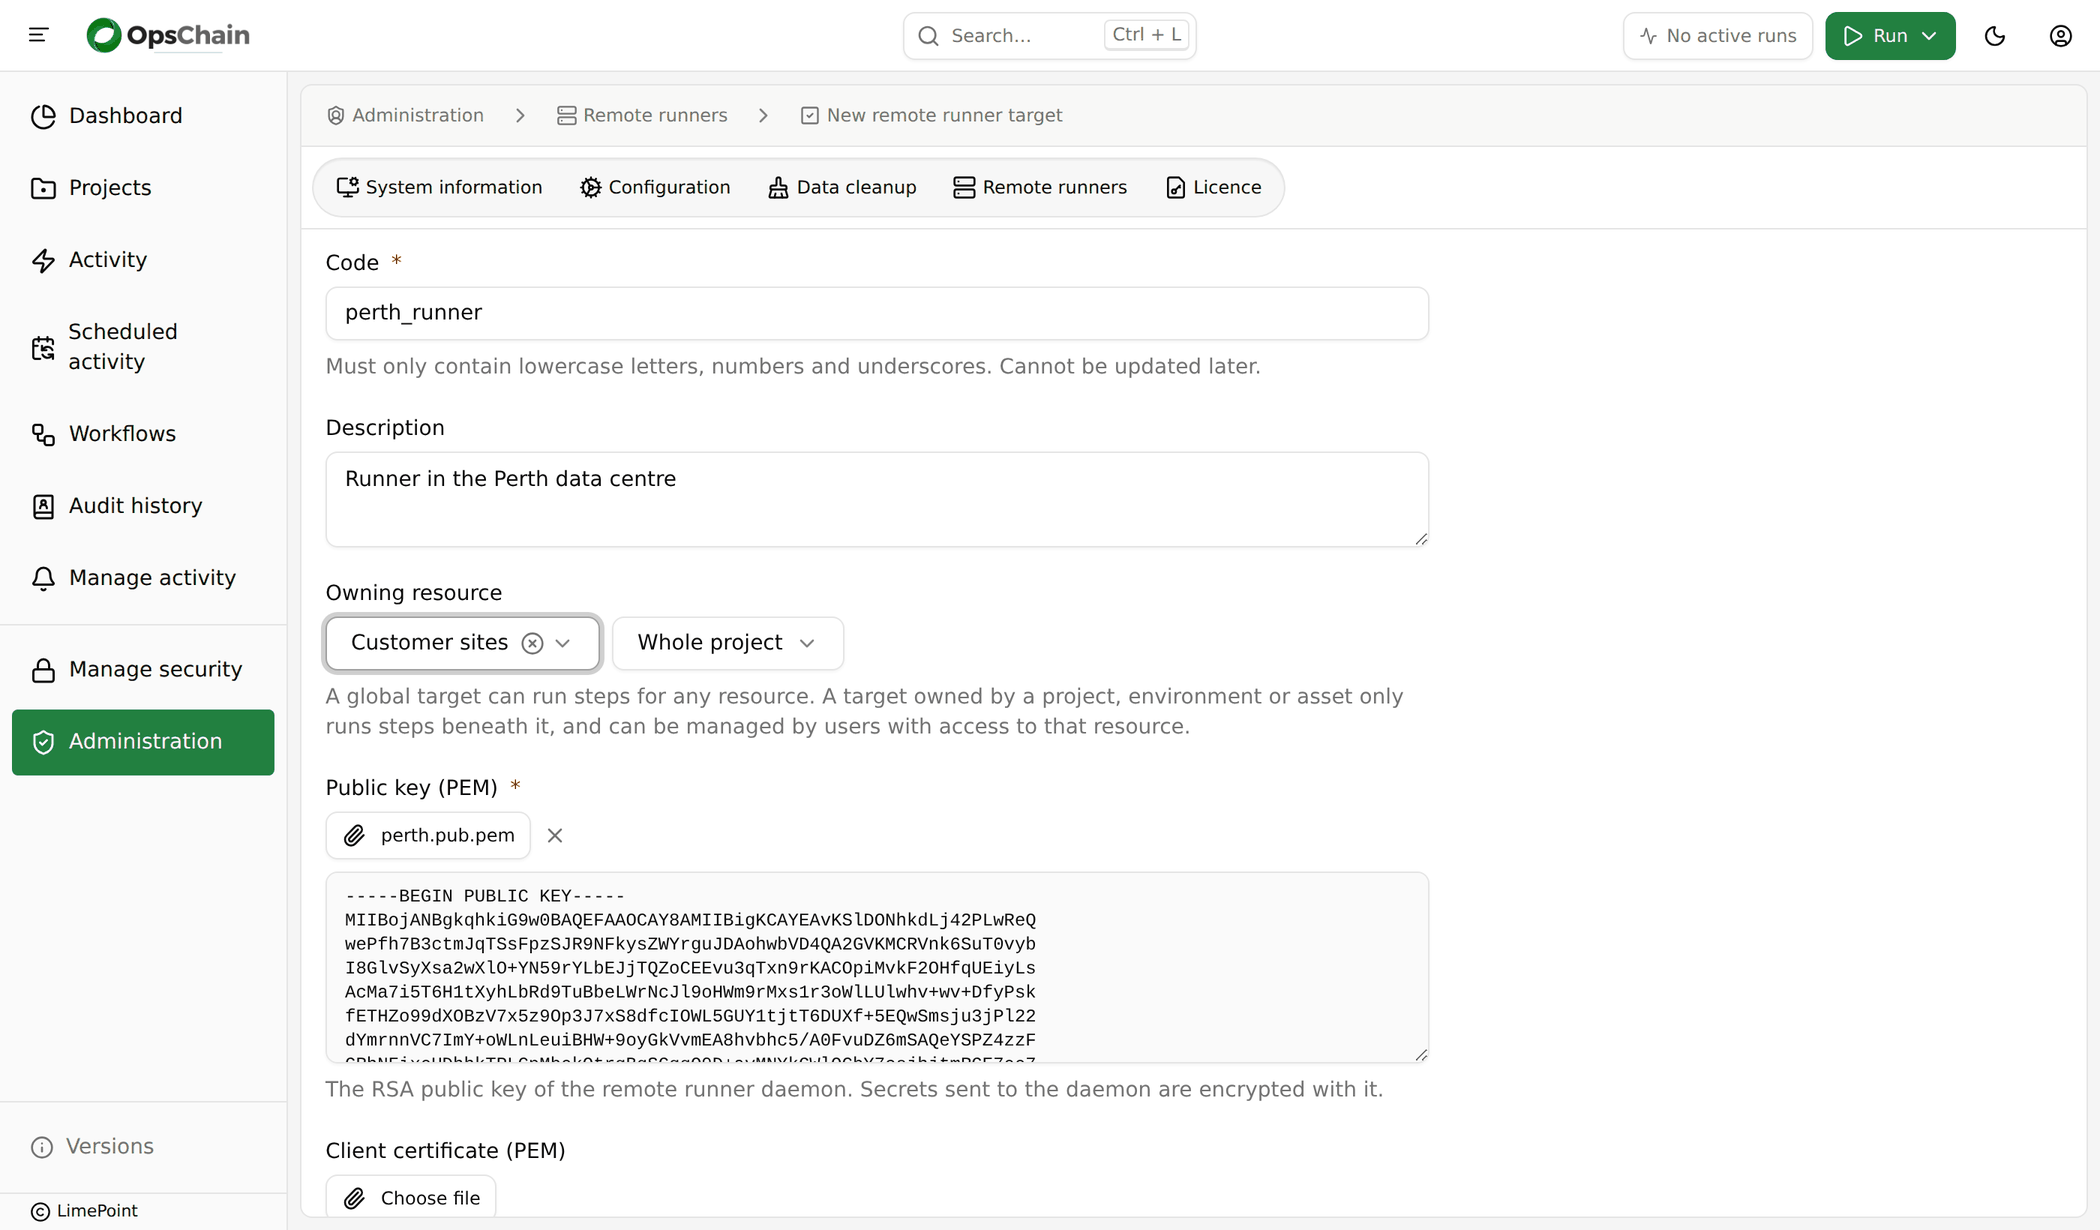Click into the Description text area
This screenshot has height=1230, width=2100.
click(877, 500)
